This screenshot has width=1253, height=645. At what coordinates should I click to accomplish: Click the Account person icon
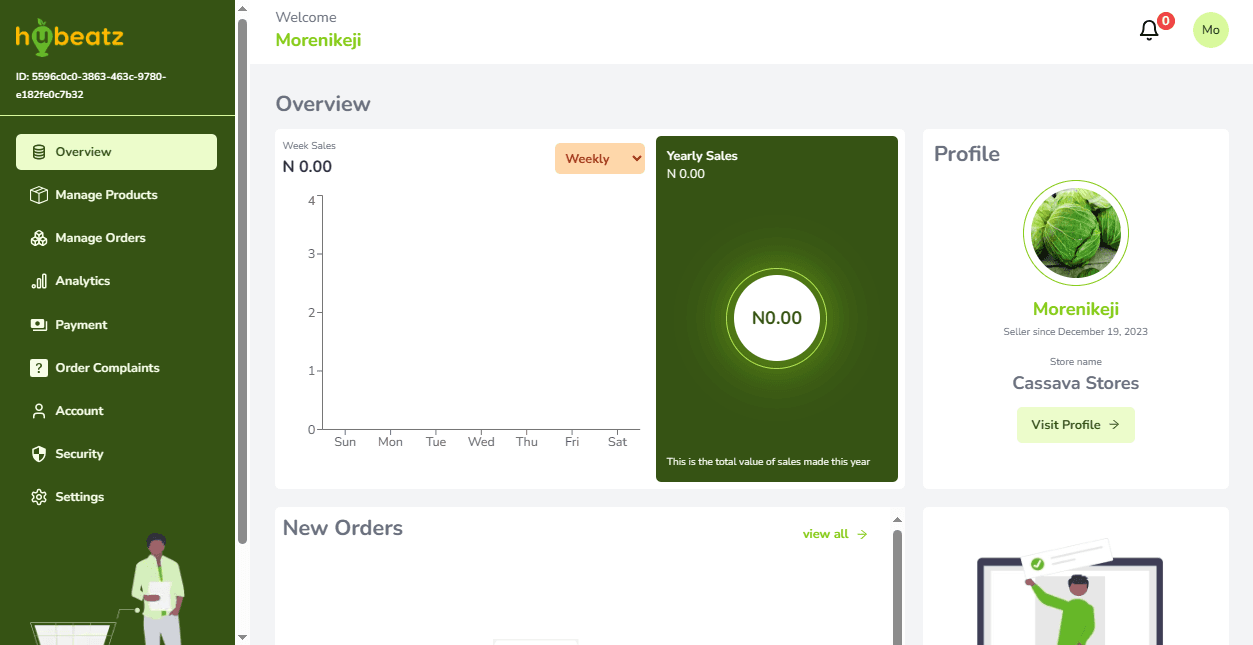[39, 411]
